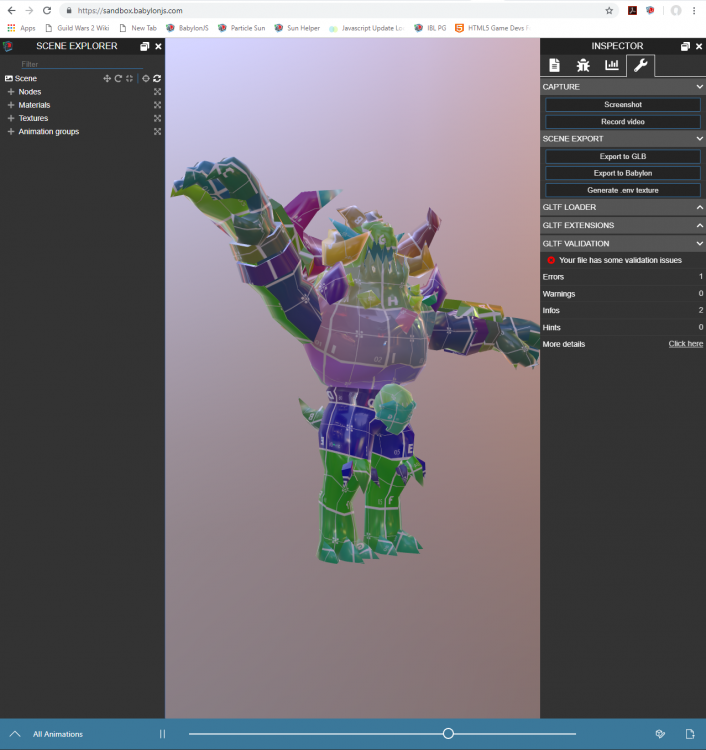Focus the Filter input field
The width and height of the screenshot is (706, 750).
coord(81,64)
